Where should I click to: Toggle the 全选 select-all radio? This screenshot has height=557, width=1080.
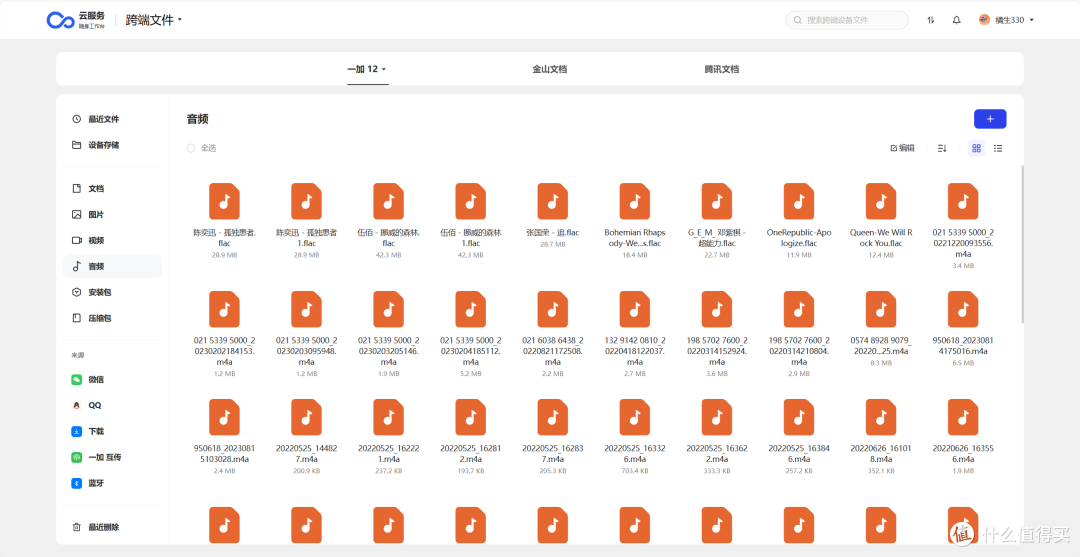pos(191,148)
